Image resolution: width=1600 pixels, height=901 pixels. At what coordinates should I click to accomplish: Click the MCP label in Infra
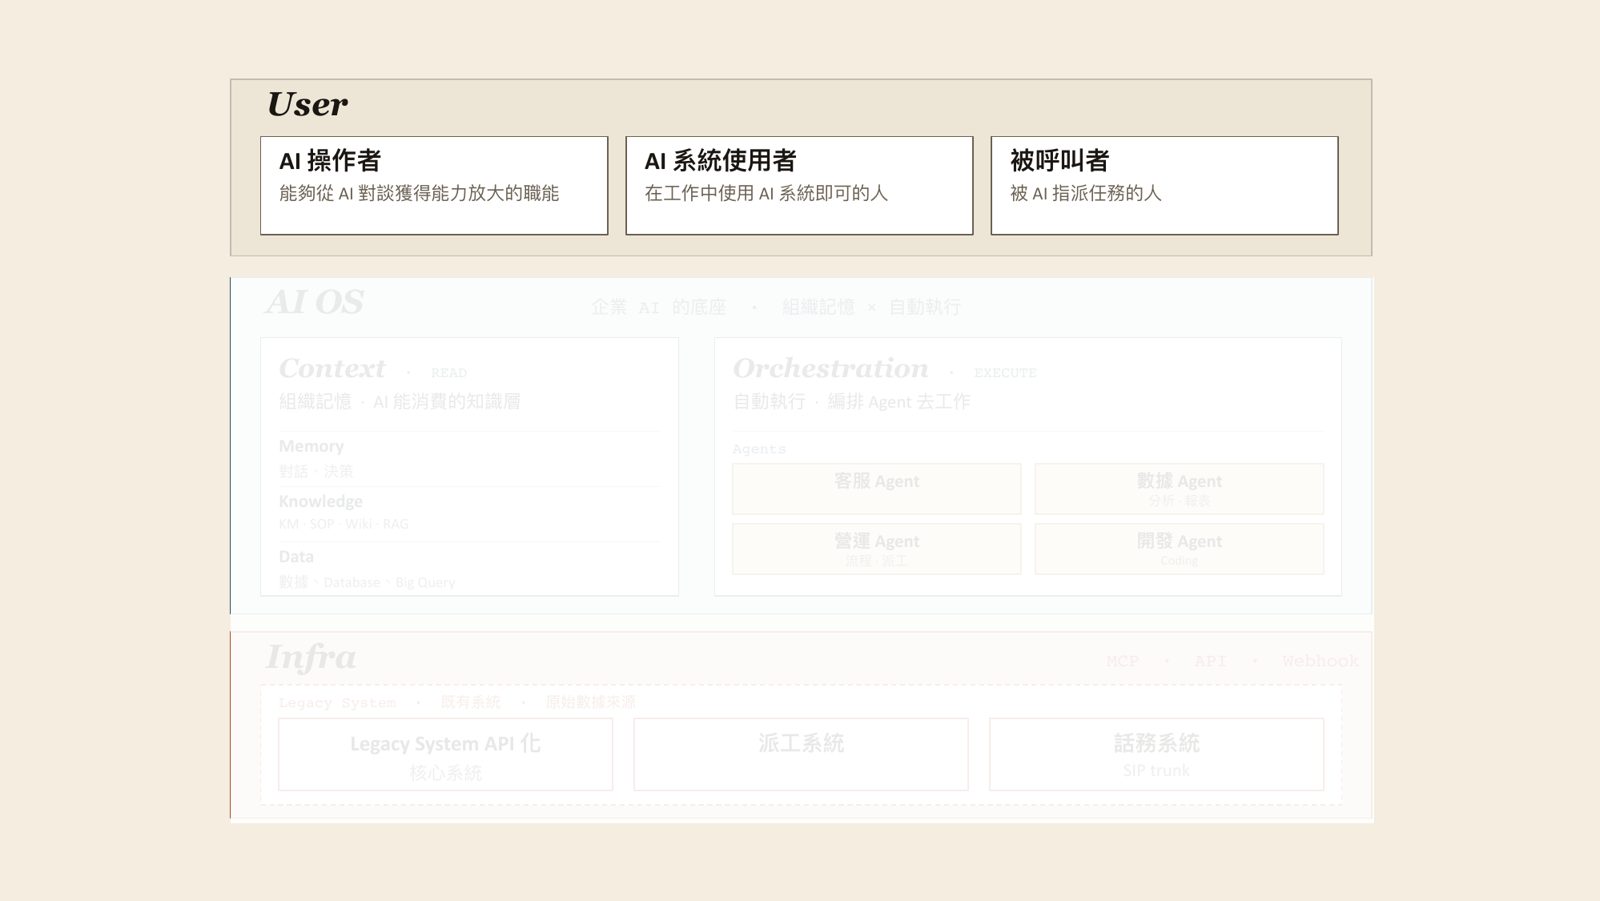pyautogui.click(x=1122, y=661)
